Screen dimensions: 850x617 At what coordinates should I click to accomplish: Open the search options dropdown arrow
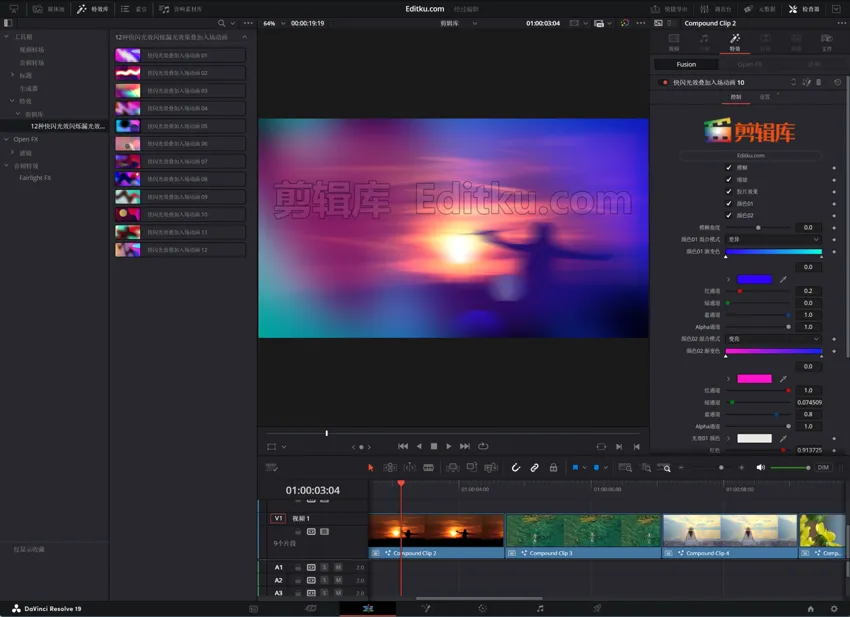(233, 23)
